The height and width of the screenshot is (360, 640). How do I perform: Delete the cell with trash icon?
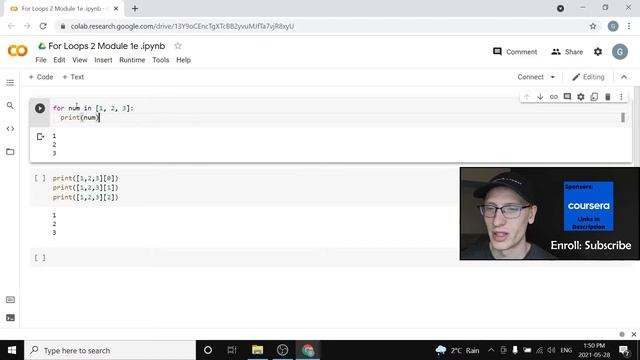pos(607,97)
